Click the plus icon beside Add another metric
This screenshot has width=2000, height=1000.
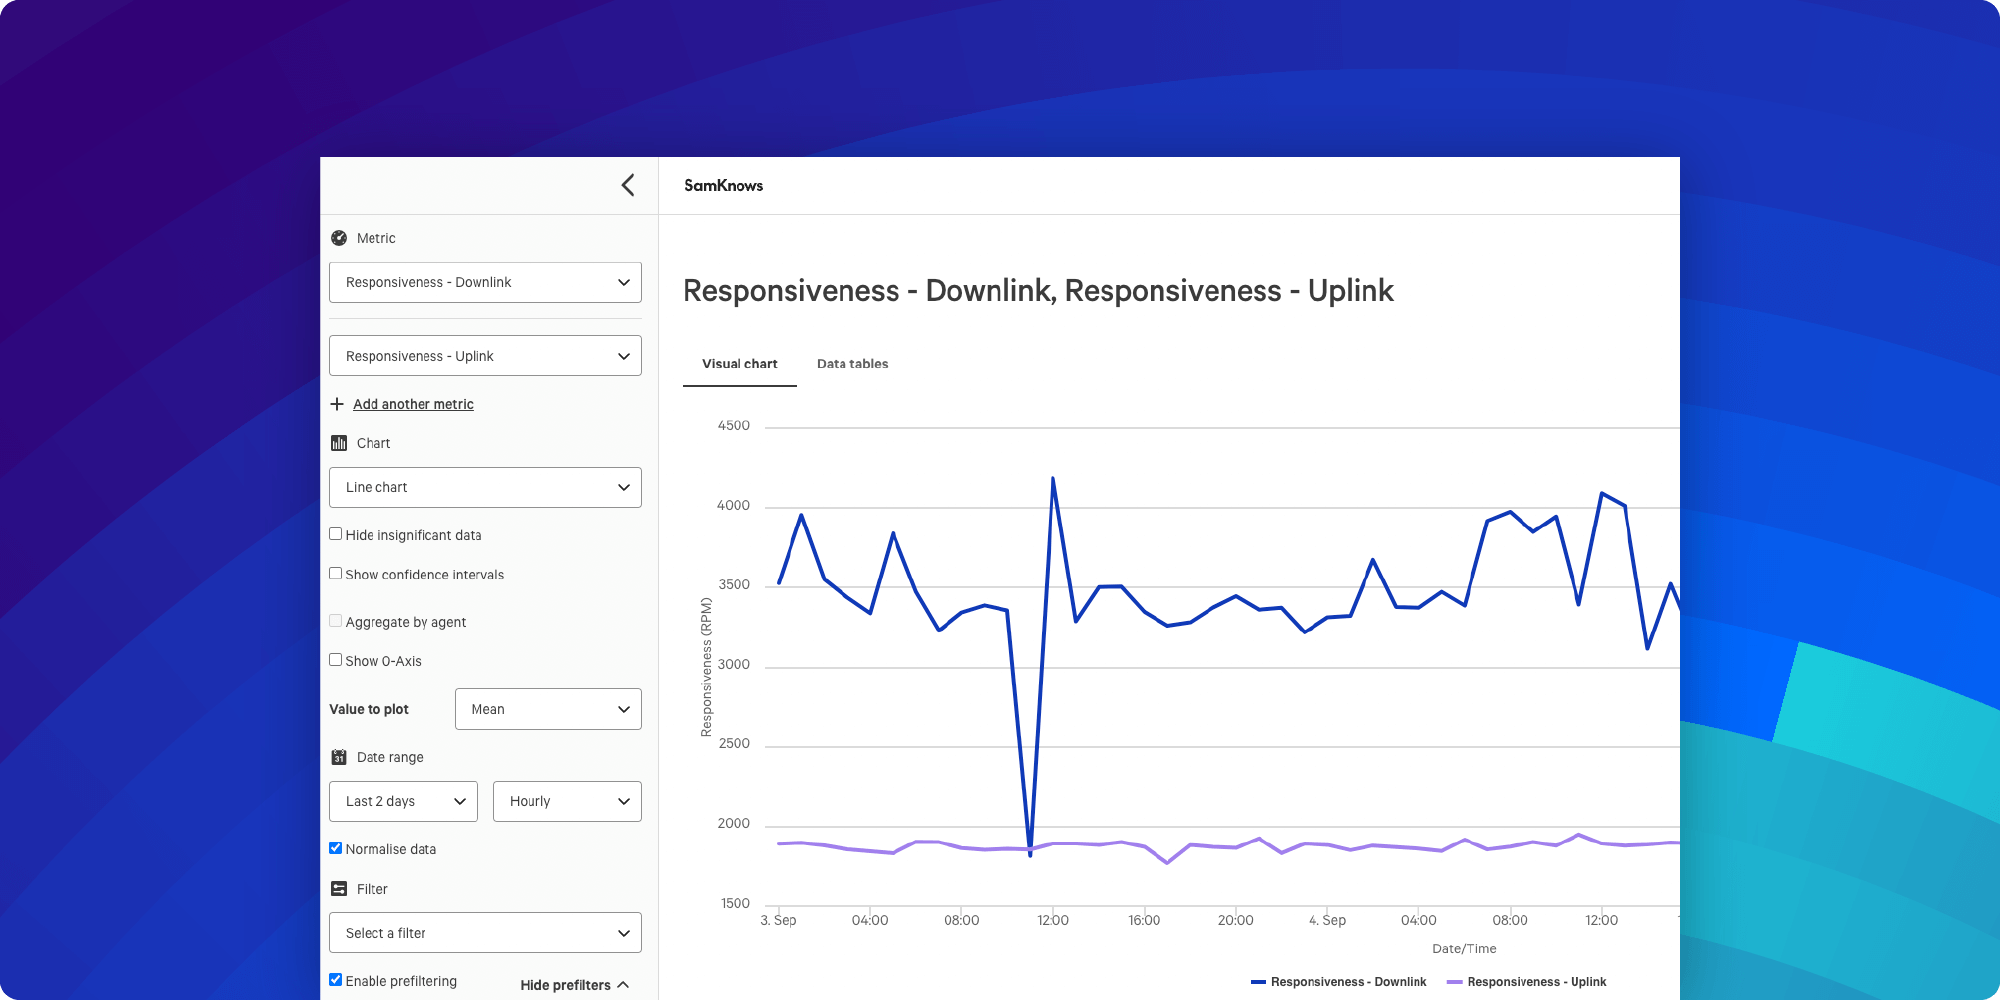[x=337, y=404]
